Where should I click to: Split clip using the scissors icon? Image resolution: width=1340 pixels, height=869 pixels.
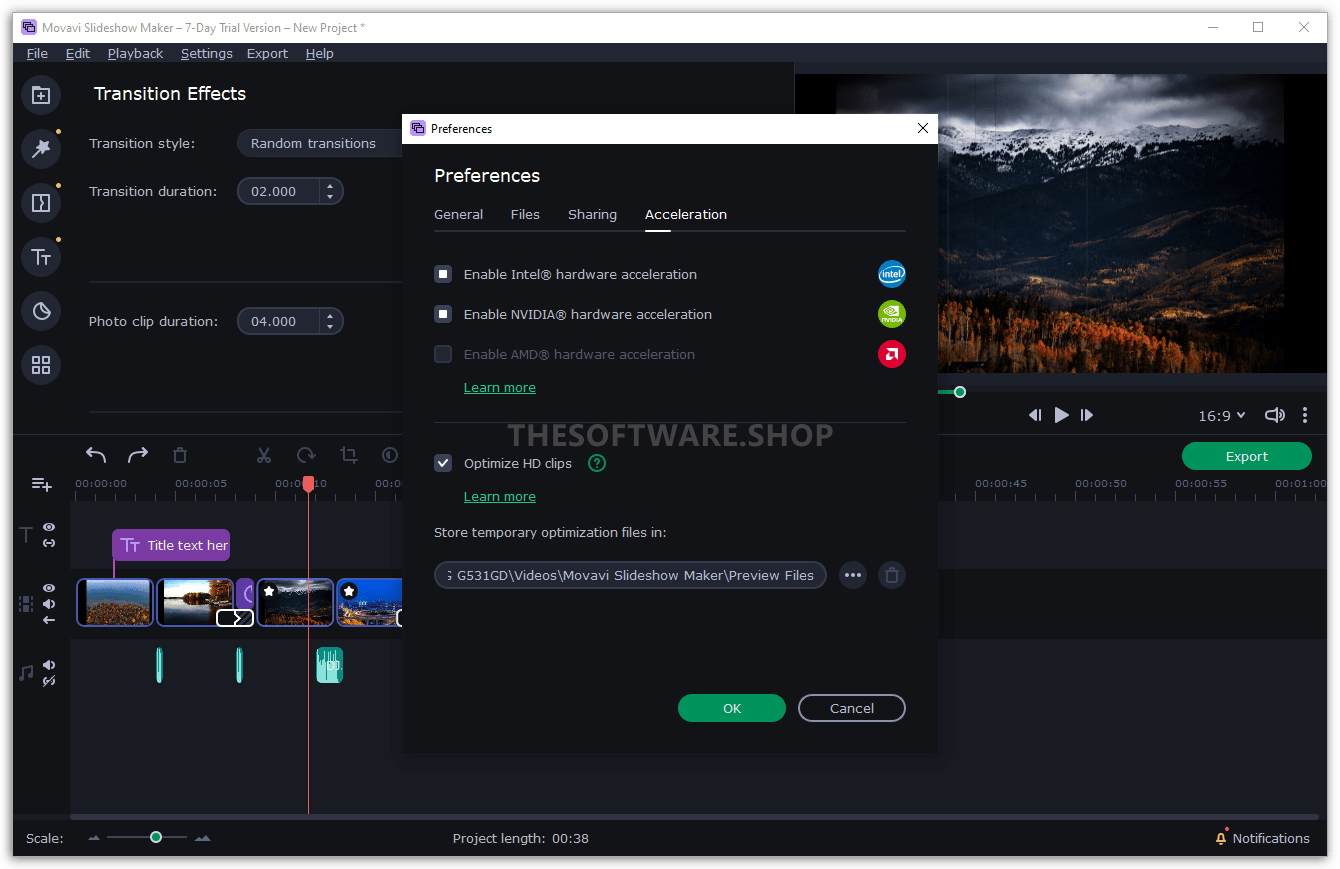tap(264, 455)
